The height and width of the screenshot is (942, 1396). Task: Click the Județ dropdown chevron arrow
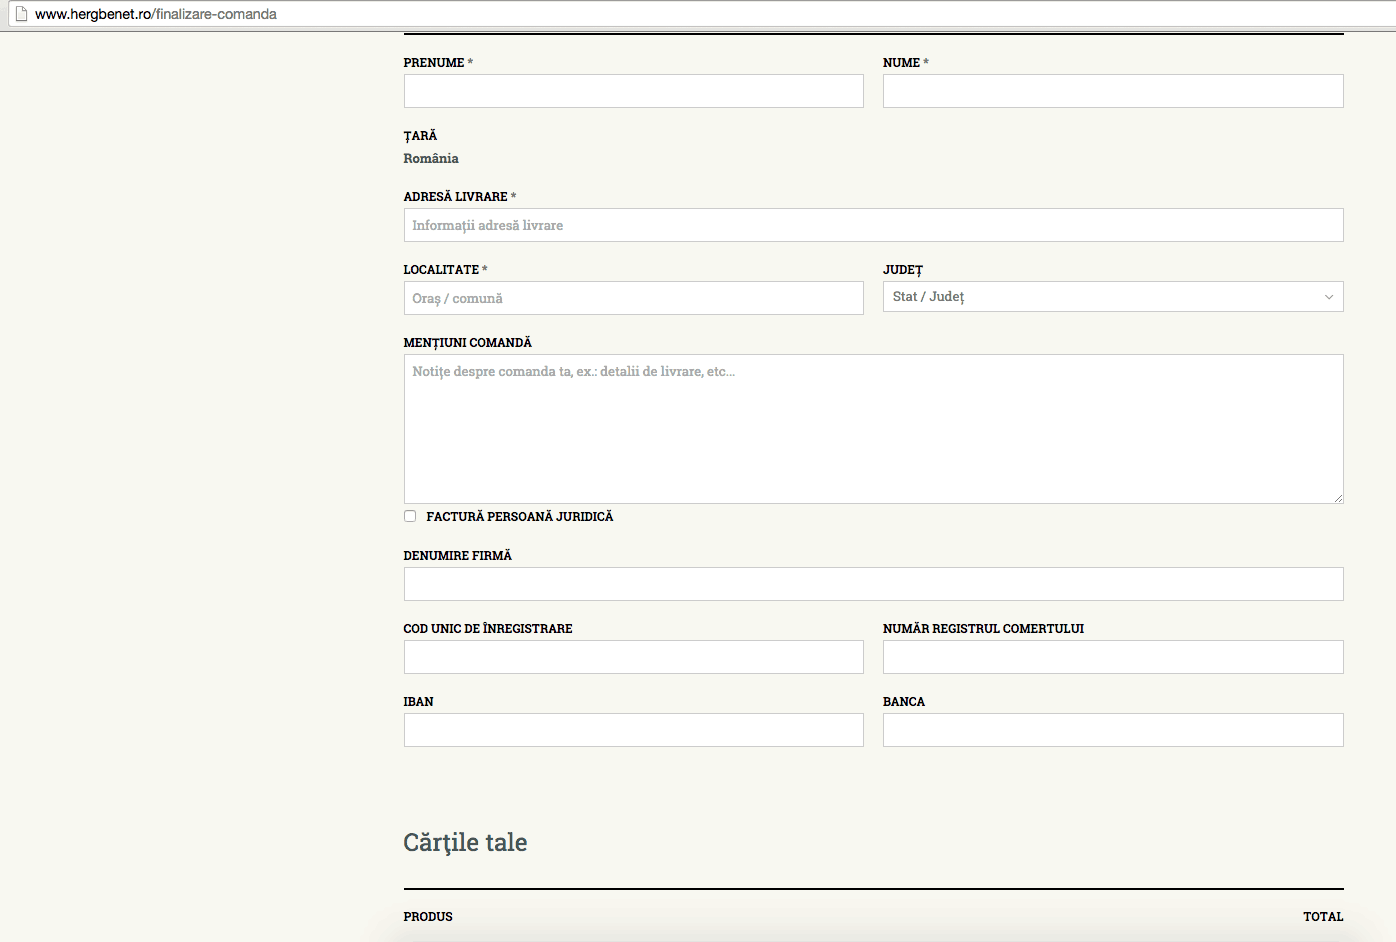(1328, 297)
